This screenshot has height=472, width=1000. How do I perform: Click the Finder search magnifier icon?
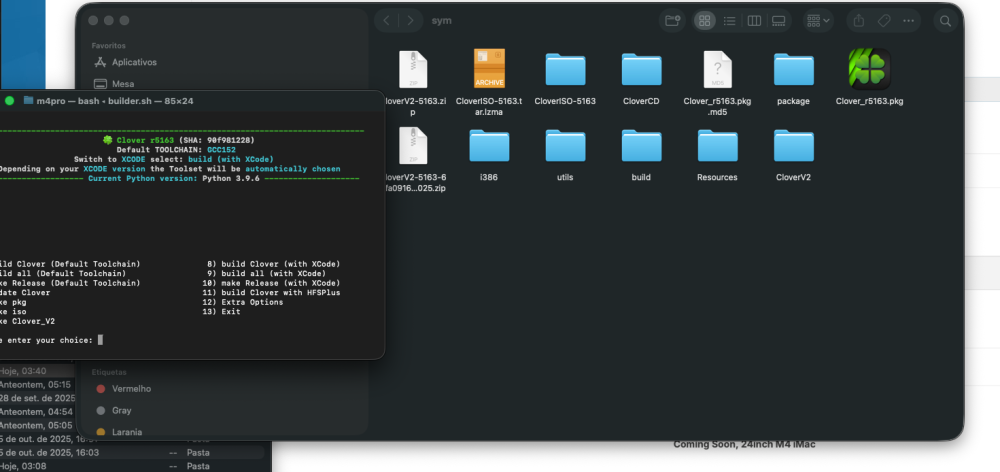(x=945, y=20)
